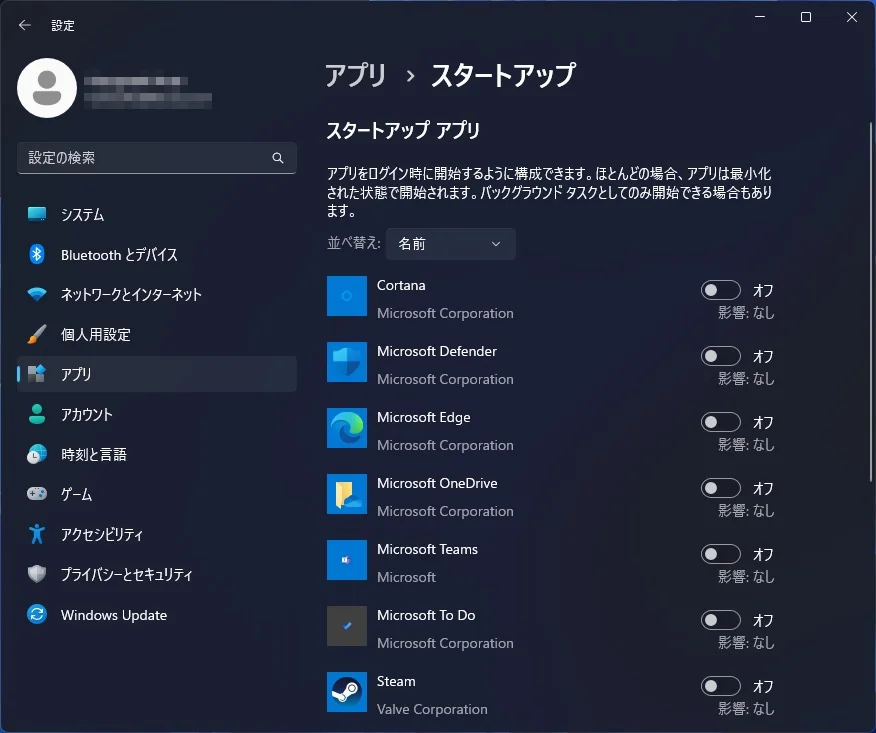Open the user account profile picture
The height and width of the screenshot is (733, 876).
click(47, 88)
